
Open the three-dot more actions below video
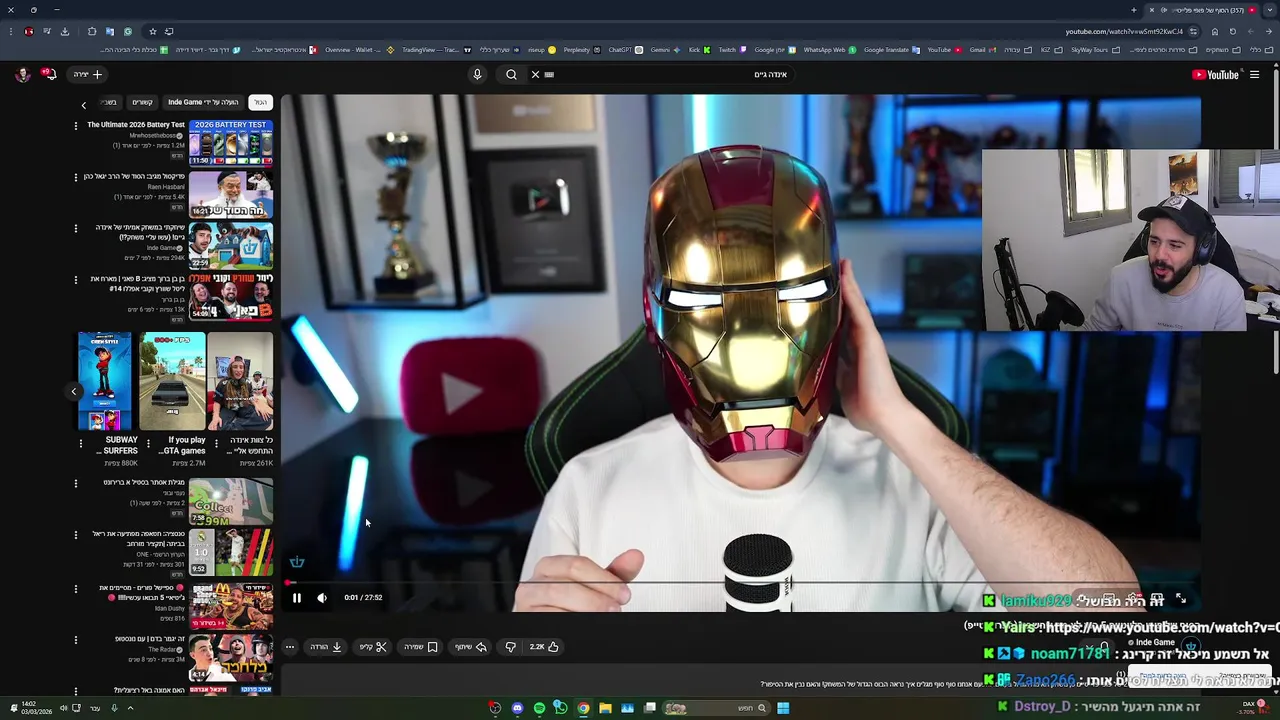click(290, 647)
